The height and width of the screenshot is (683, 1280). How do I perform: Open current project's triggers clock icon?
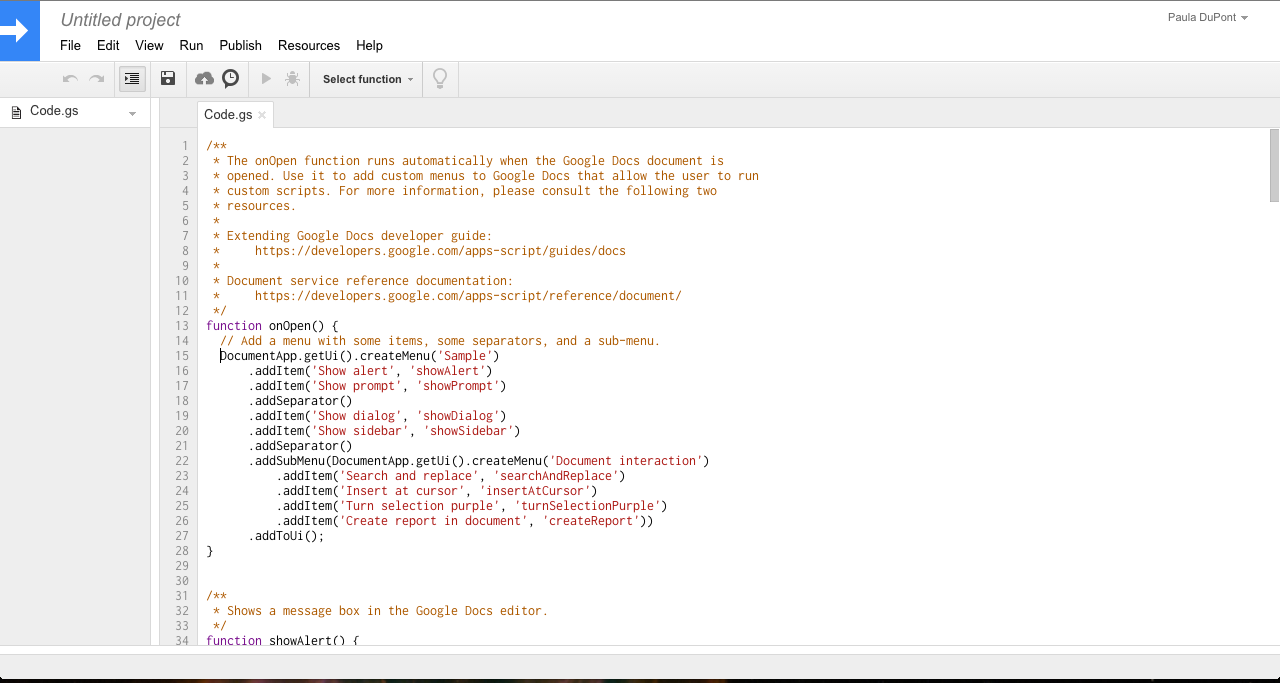pyautogui.click(x=231, y=78)
